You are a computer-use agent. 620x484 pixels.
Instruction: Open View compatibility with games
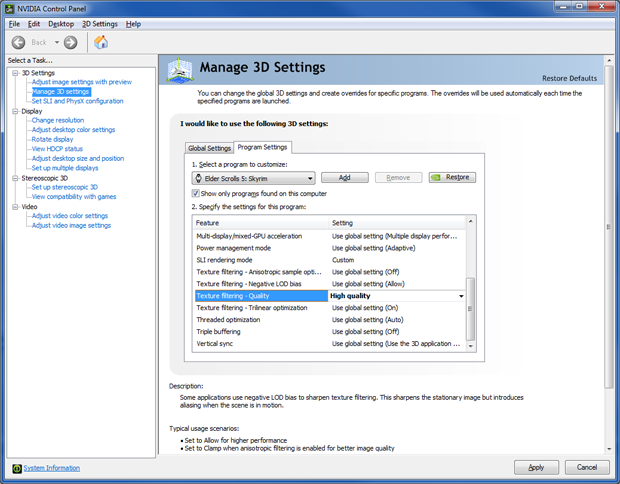coord(74,197)
